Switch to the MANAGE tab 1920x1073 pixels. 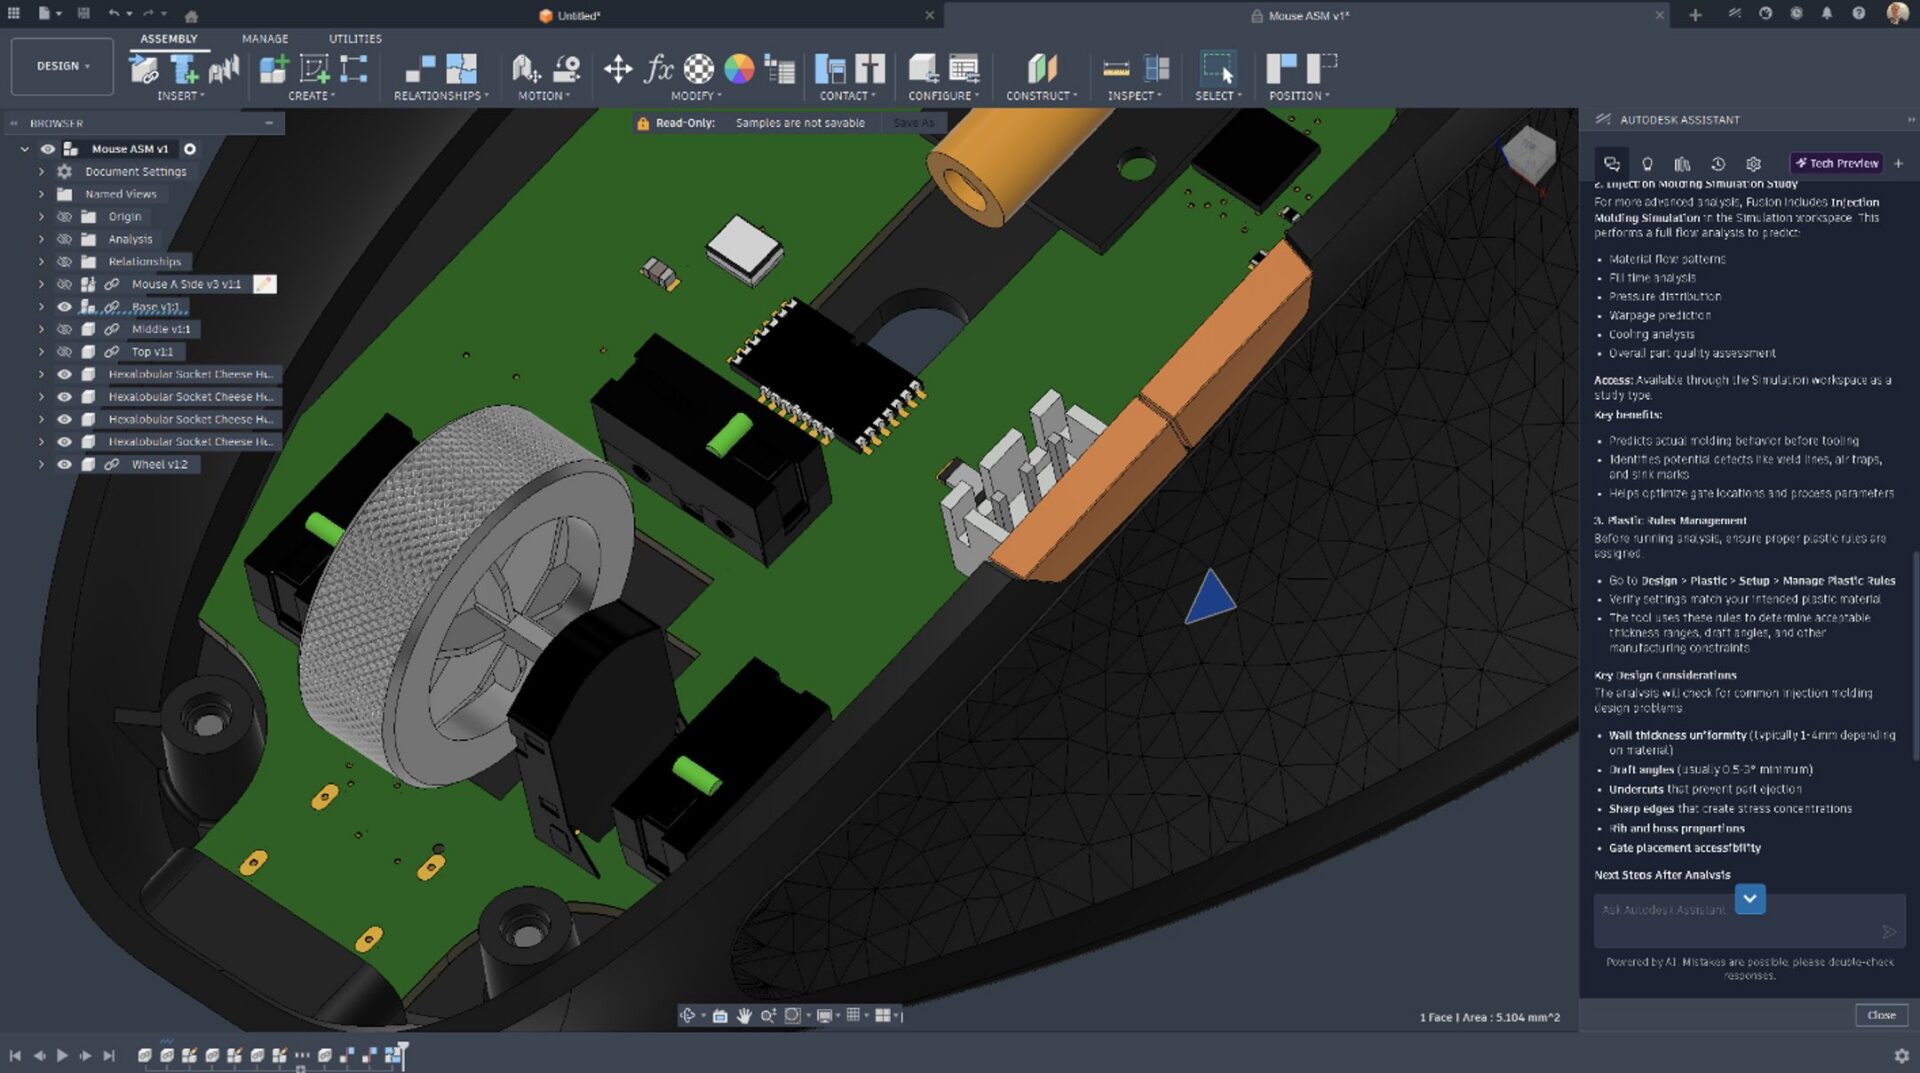tap(265, 39)
